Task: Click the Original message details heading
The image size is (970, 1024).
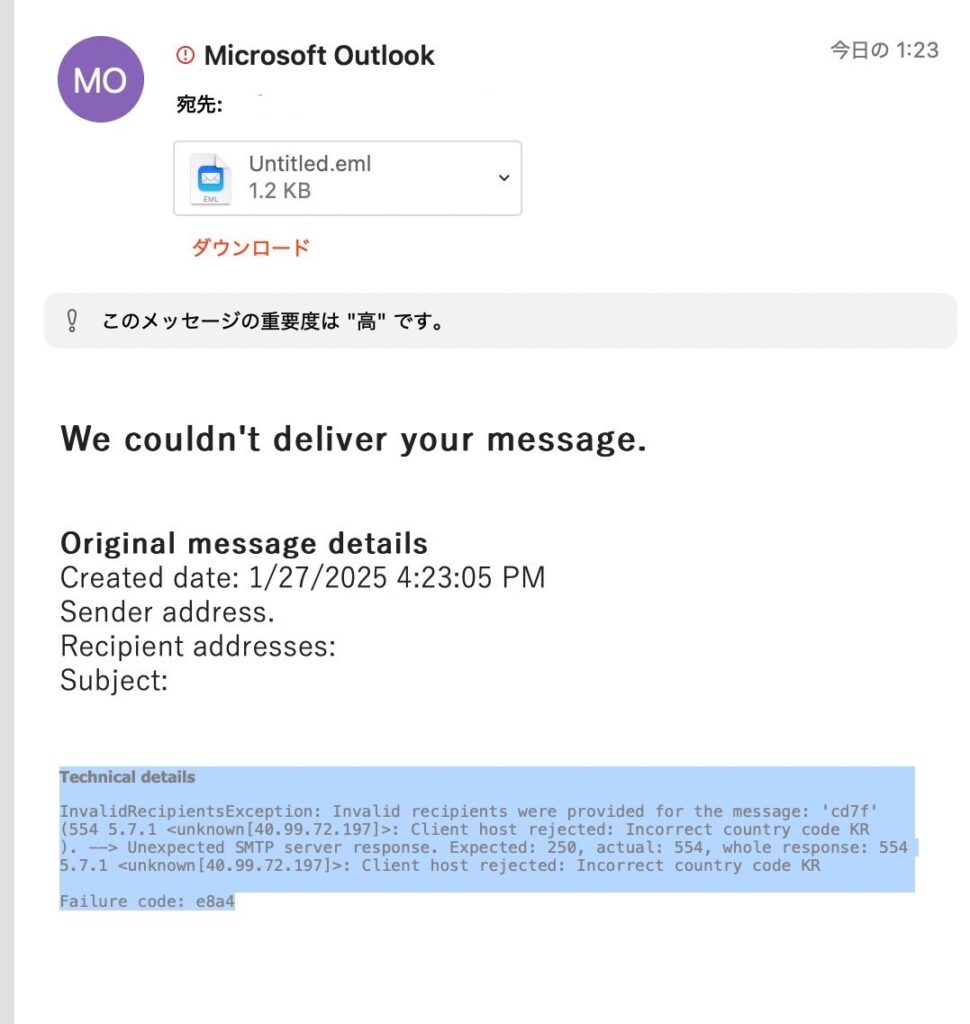Action: point(244,543)
